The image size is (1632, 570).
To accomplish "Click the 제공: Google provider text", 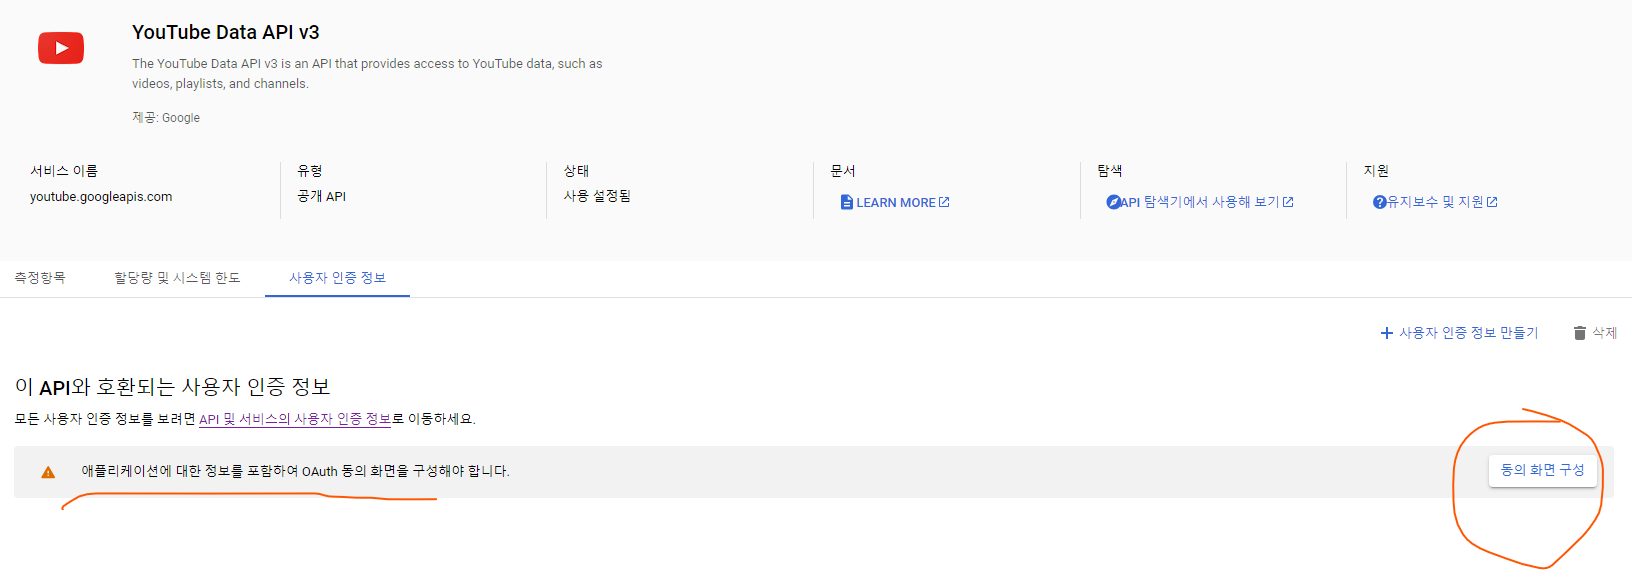I will pyautogui.click(x=166, y=118).
